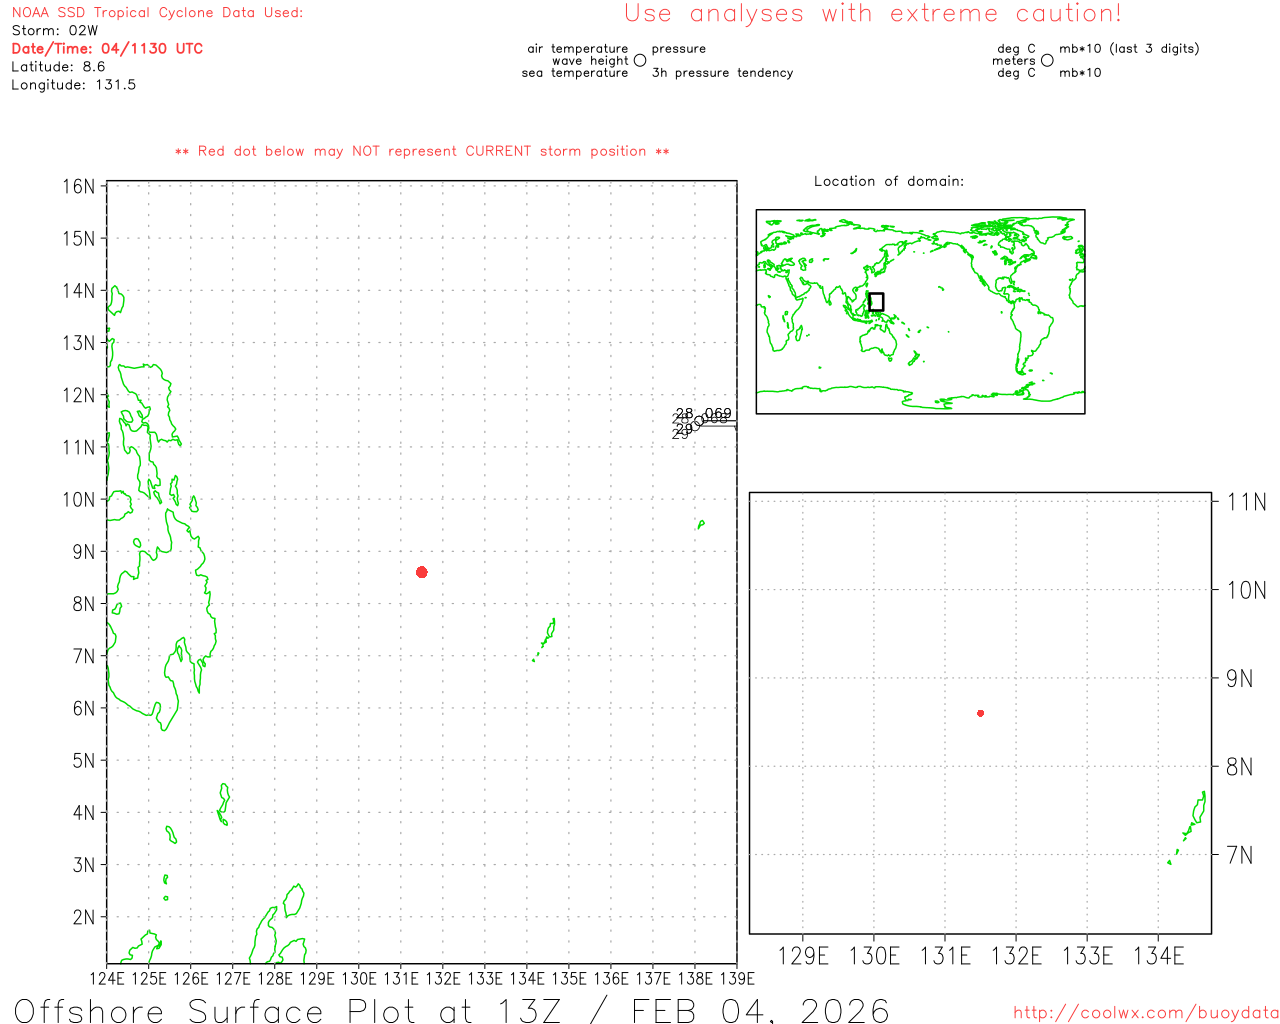Screen dimensions: 1280x1024
Task: Click the '8N' label on inset map axis
Action: (1240, 767)
